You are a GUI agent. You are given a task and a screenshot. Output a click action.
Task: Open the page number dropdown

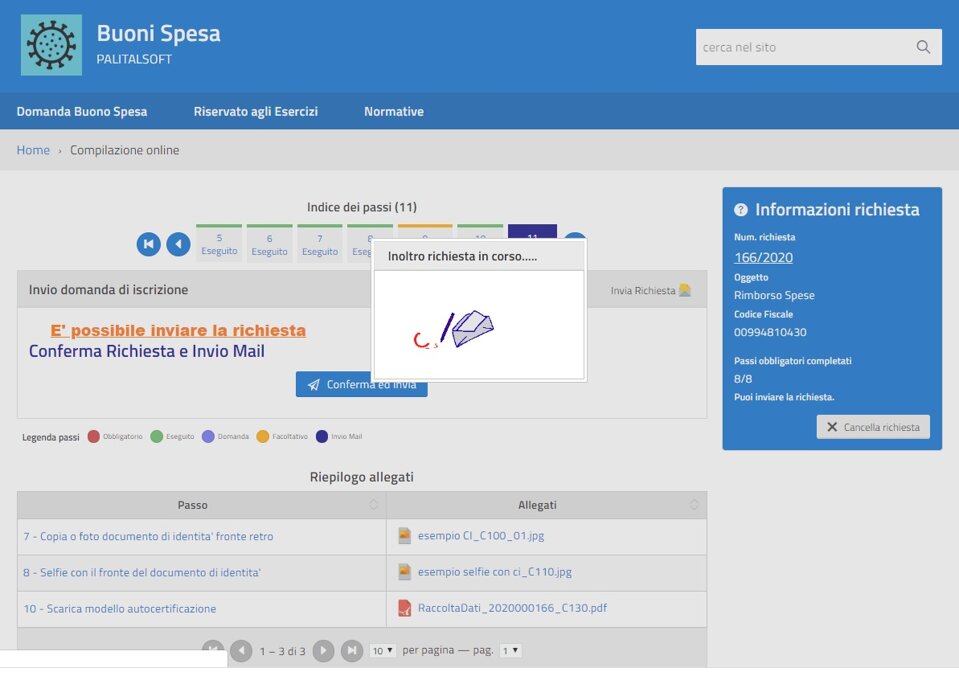(x=510, y=651)
